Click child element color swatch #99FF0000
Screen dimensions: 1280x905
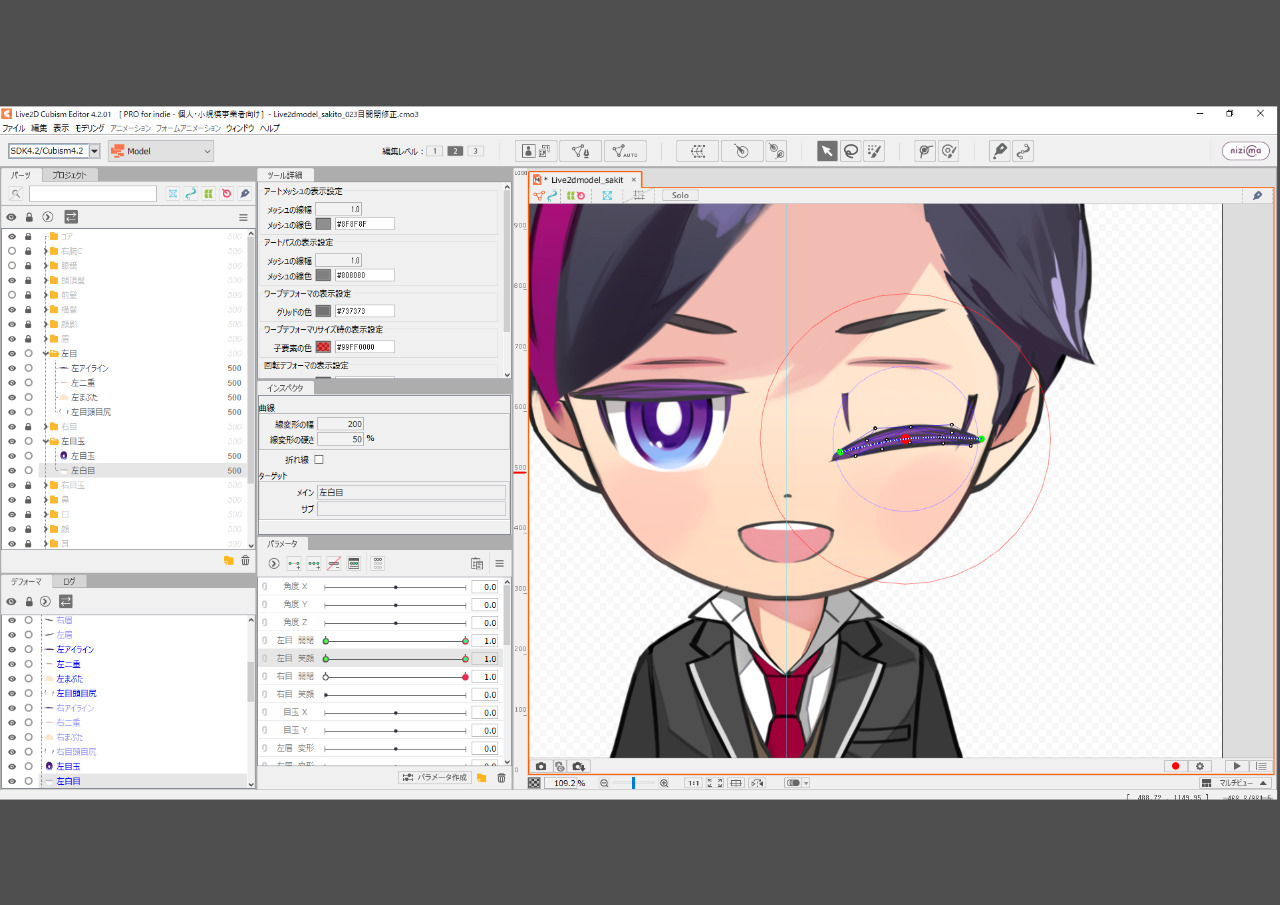(x=323, y=347)
